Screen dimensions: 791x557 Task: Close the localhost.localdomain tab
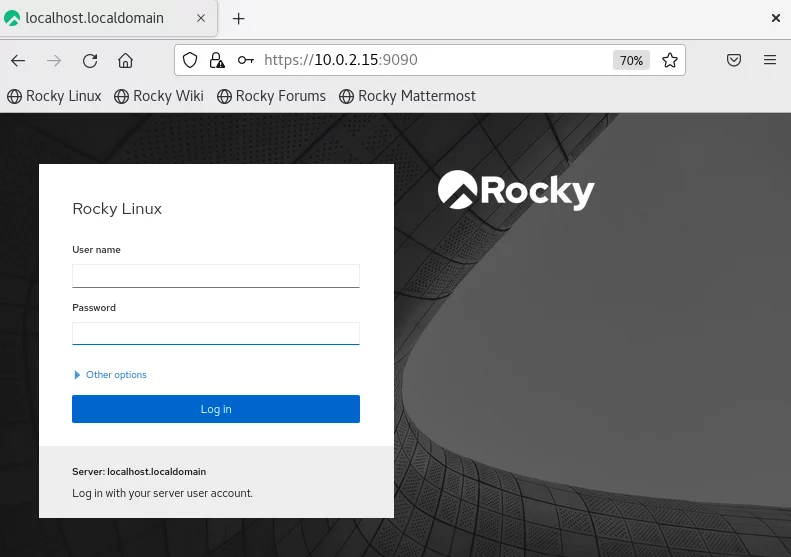pyautogui.click(x=201, y=18)
